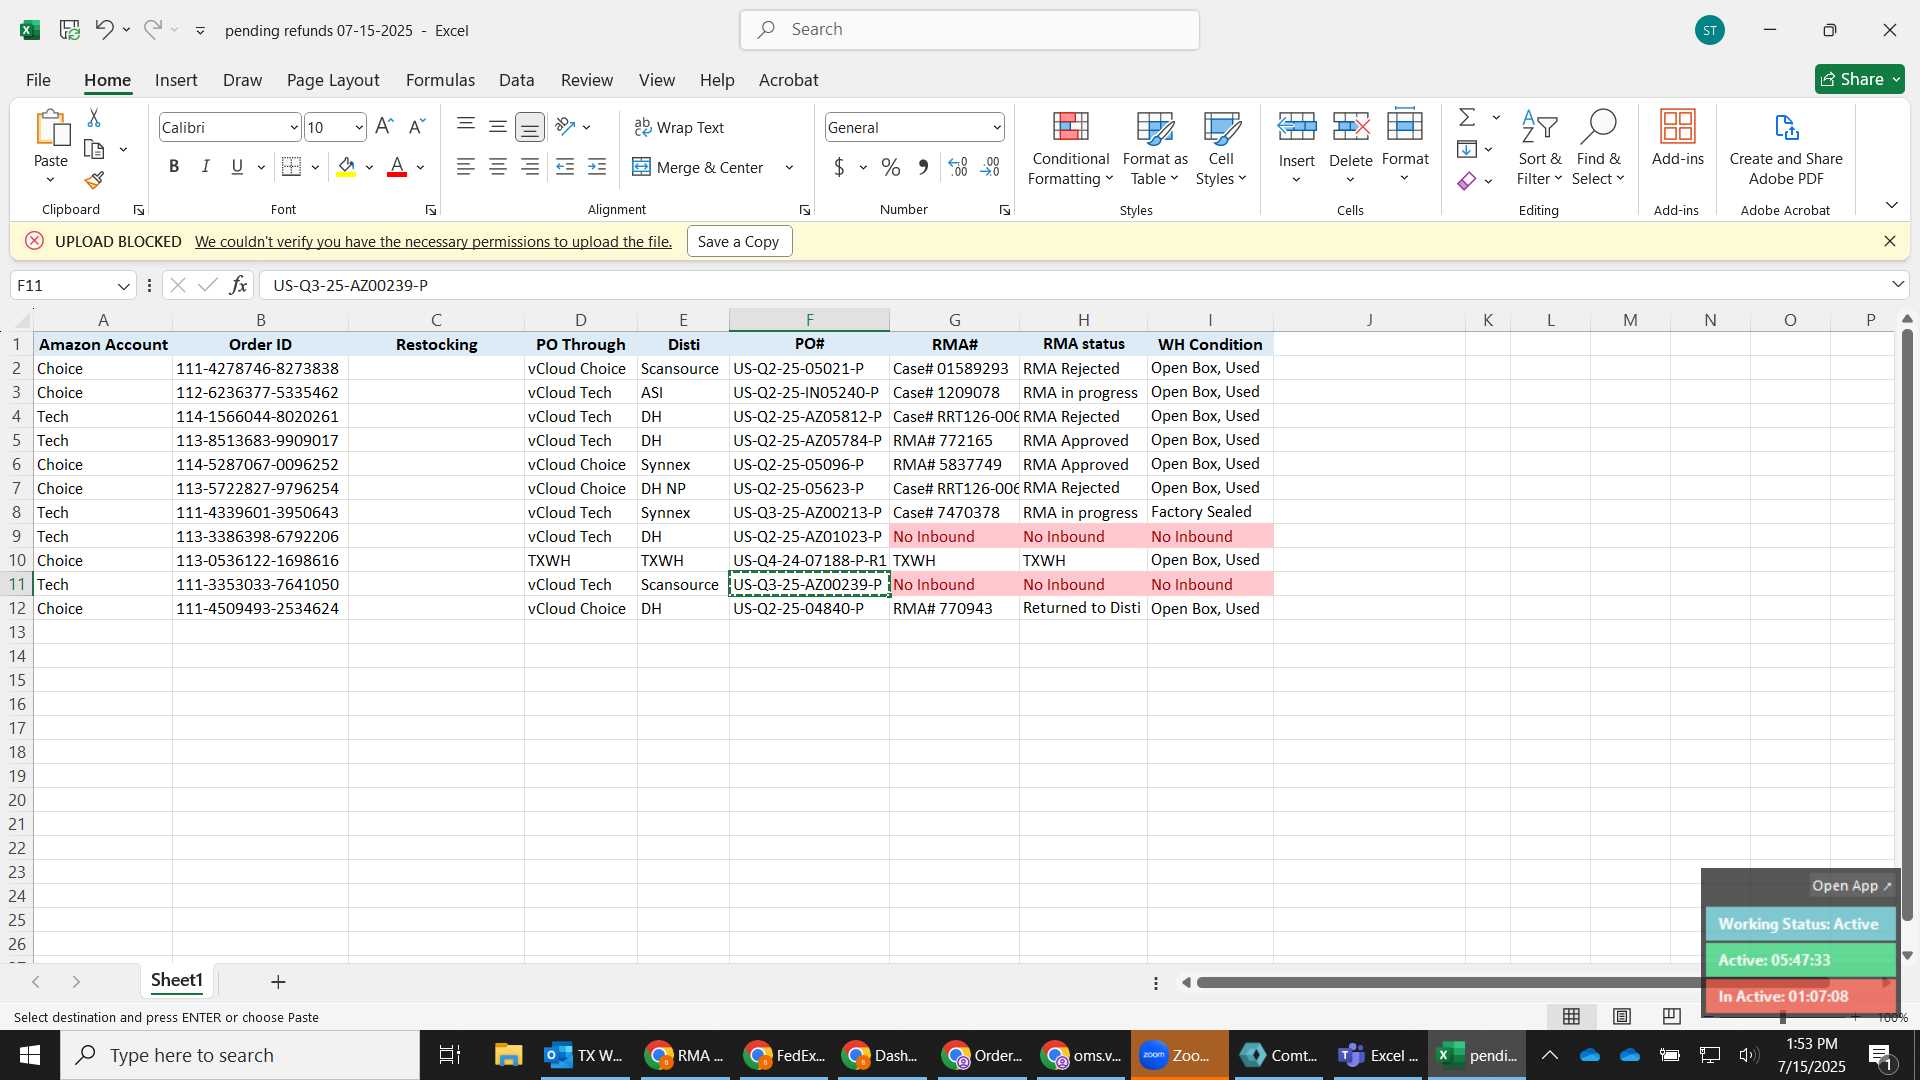Open Conditional Formatting menu
Image resolution: width=1920 pixels, height=1080 pixels.
click(1070, 148)
